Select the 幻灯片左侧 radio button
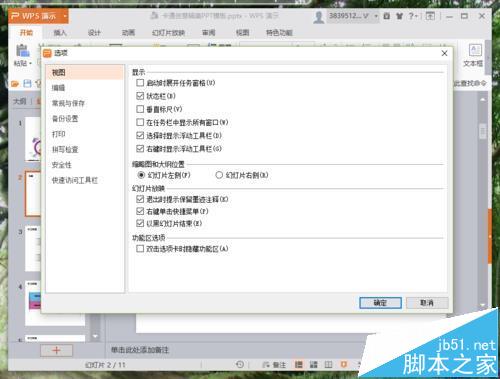This screenshot has height=379, width=500. coord(141,175)
